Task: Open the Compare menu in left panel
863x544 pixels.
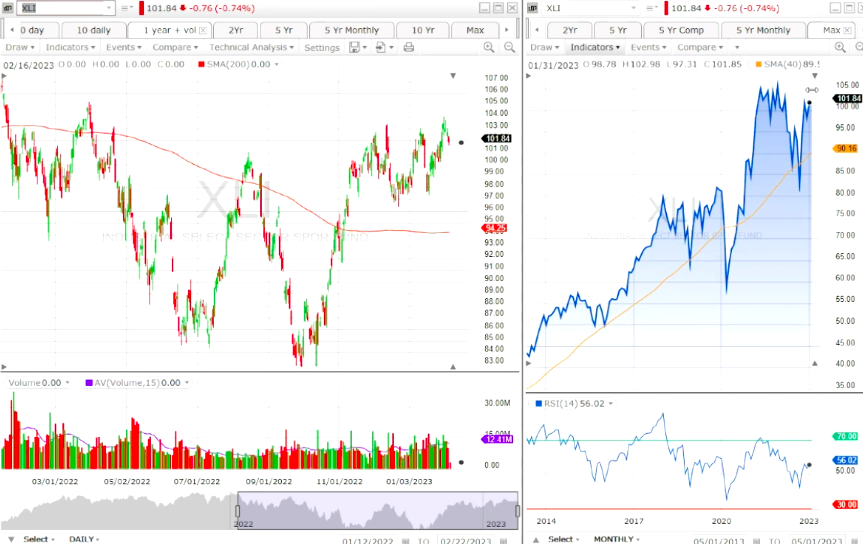Action: point(175,47)
